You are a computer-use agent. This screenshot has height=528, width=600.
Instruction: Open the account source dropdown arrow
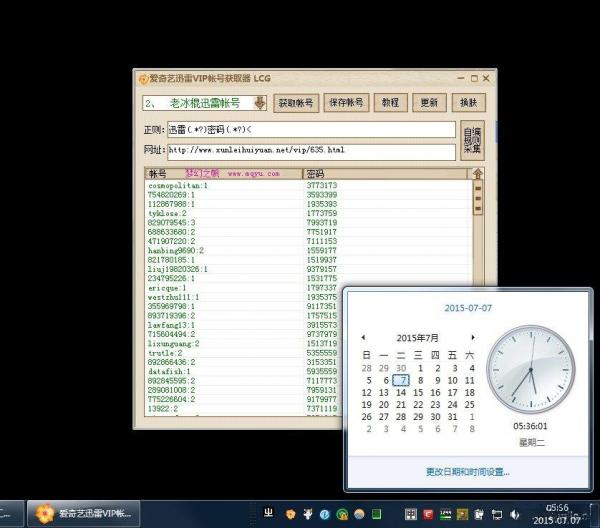coord(260,103)
